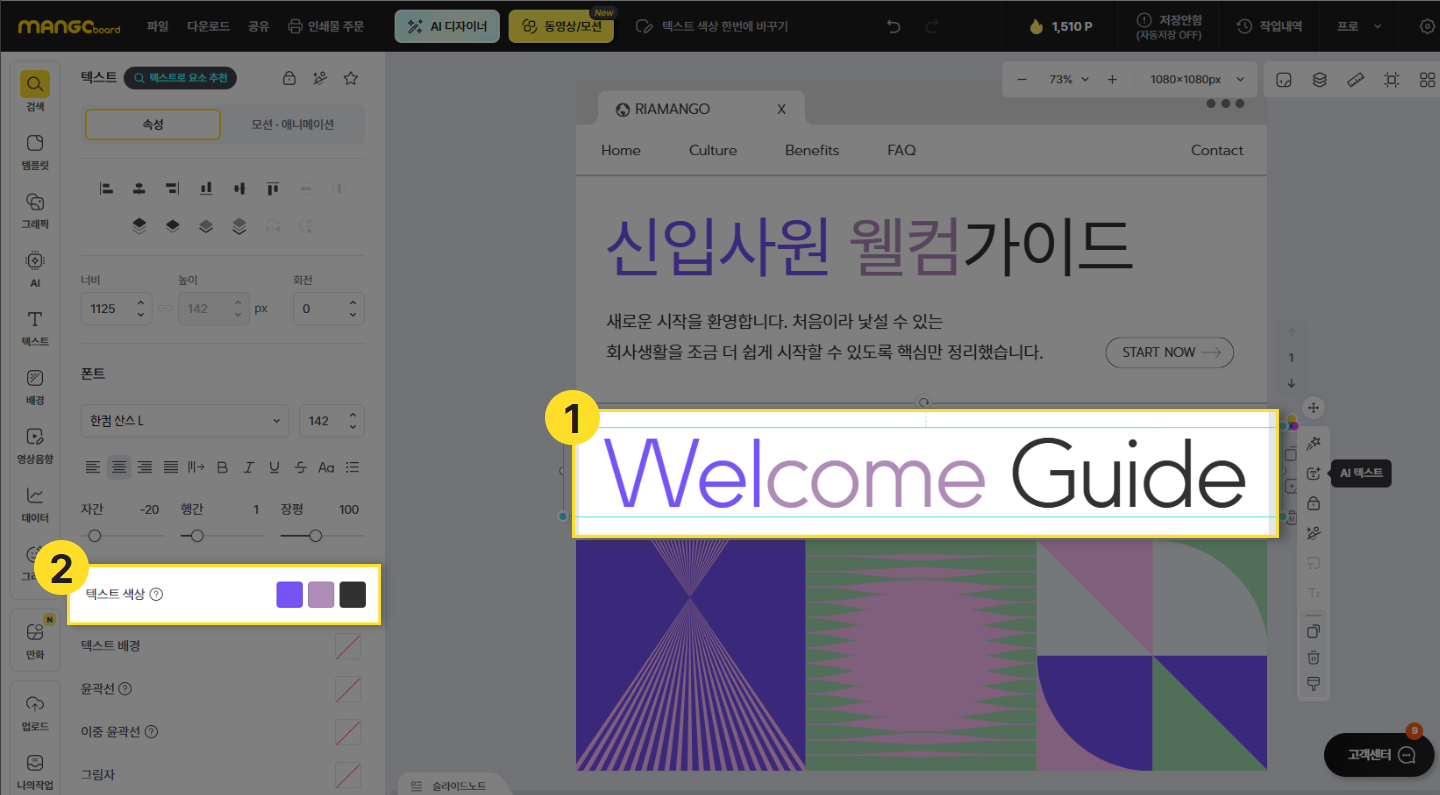Align element to left edge

(x=106, y=188)
